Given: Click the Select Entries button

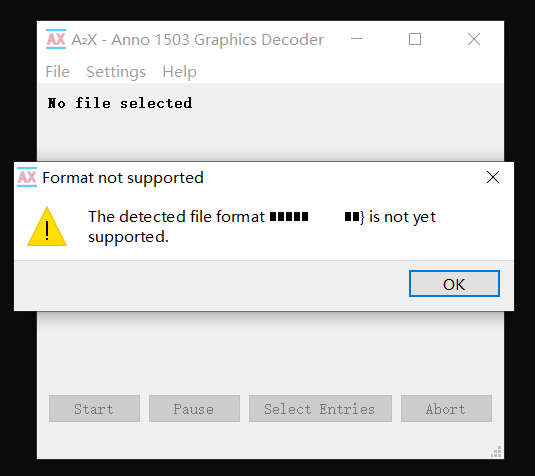Looking at the screenshot, I should point(320,408).
